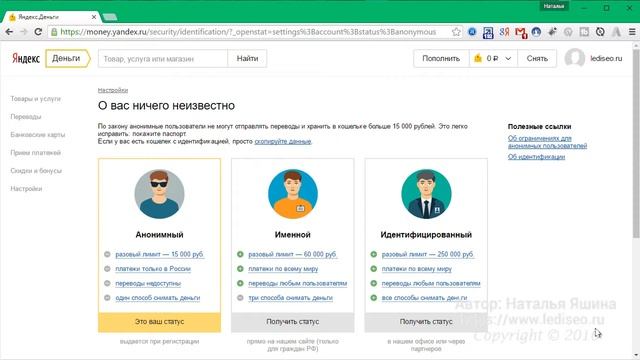Click the green plus beside 60 000 руб
This screenshot has width=640, height=360.
click(240, 254)
